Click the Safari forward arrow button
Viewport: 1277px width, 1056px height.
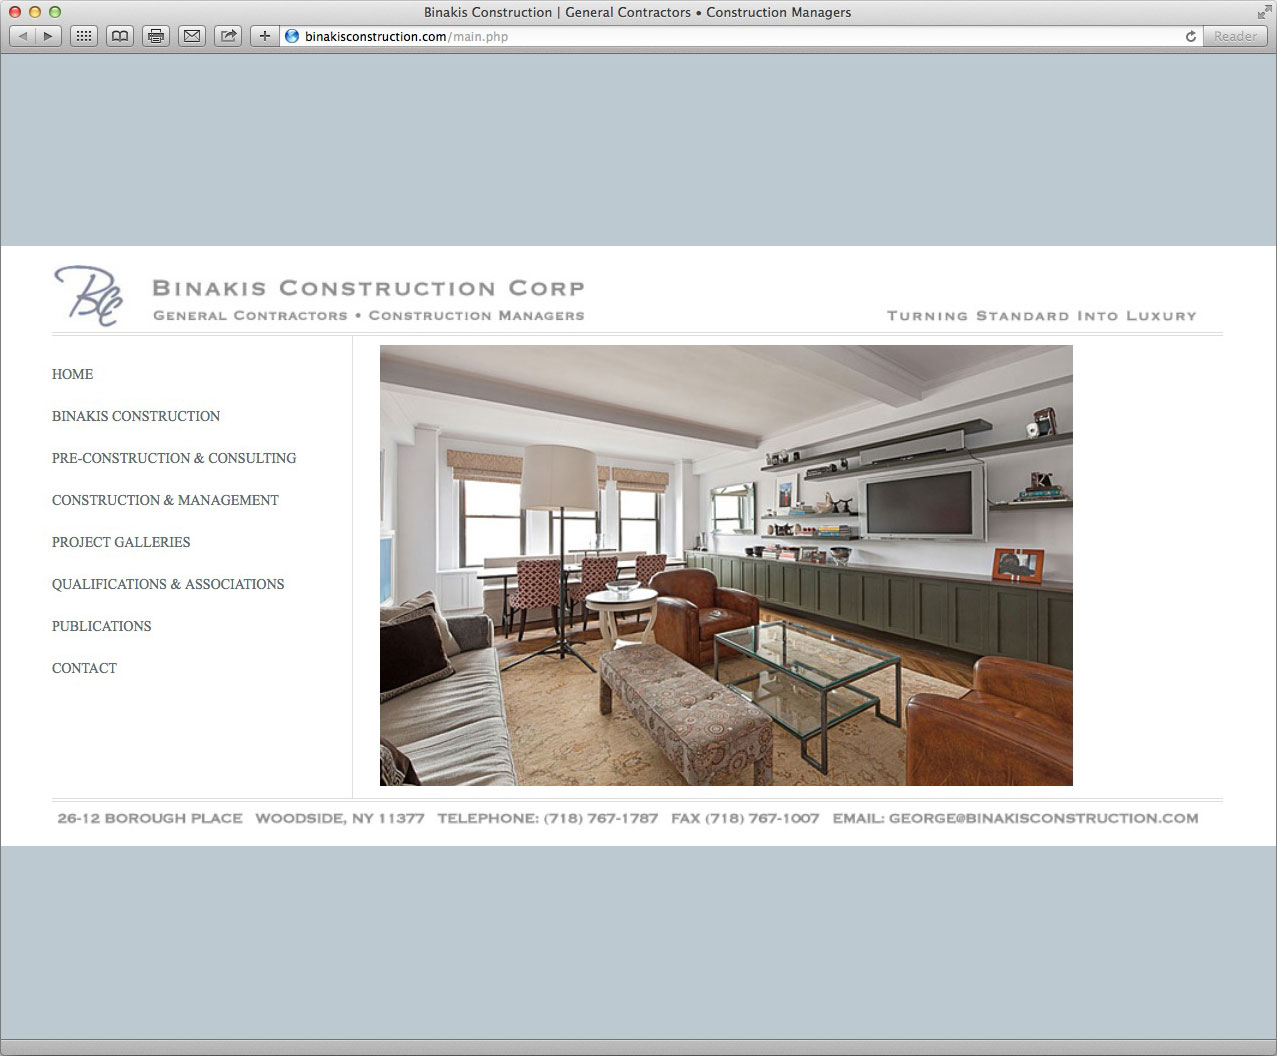(x=48, y=36)
